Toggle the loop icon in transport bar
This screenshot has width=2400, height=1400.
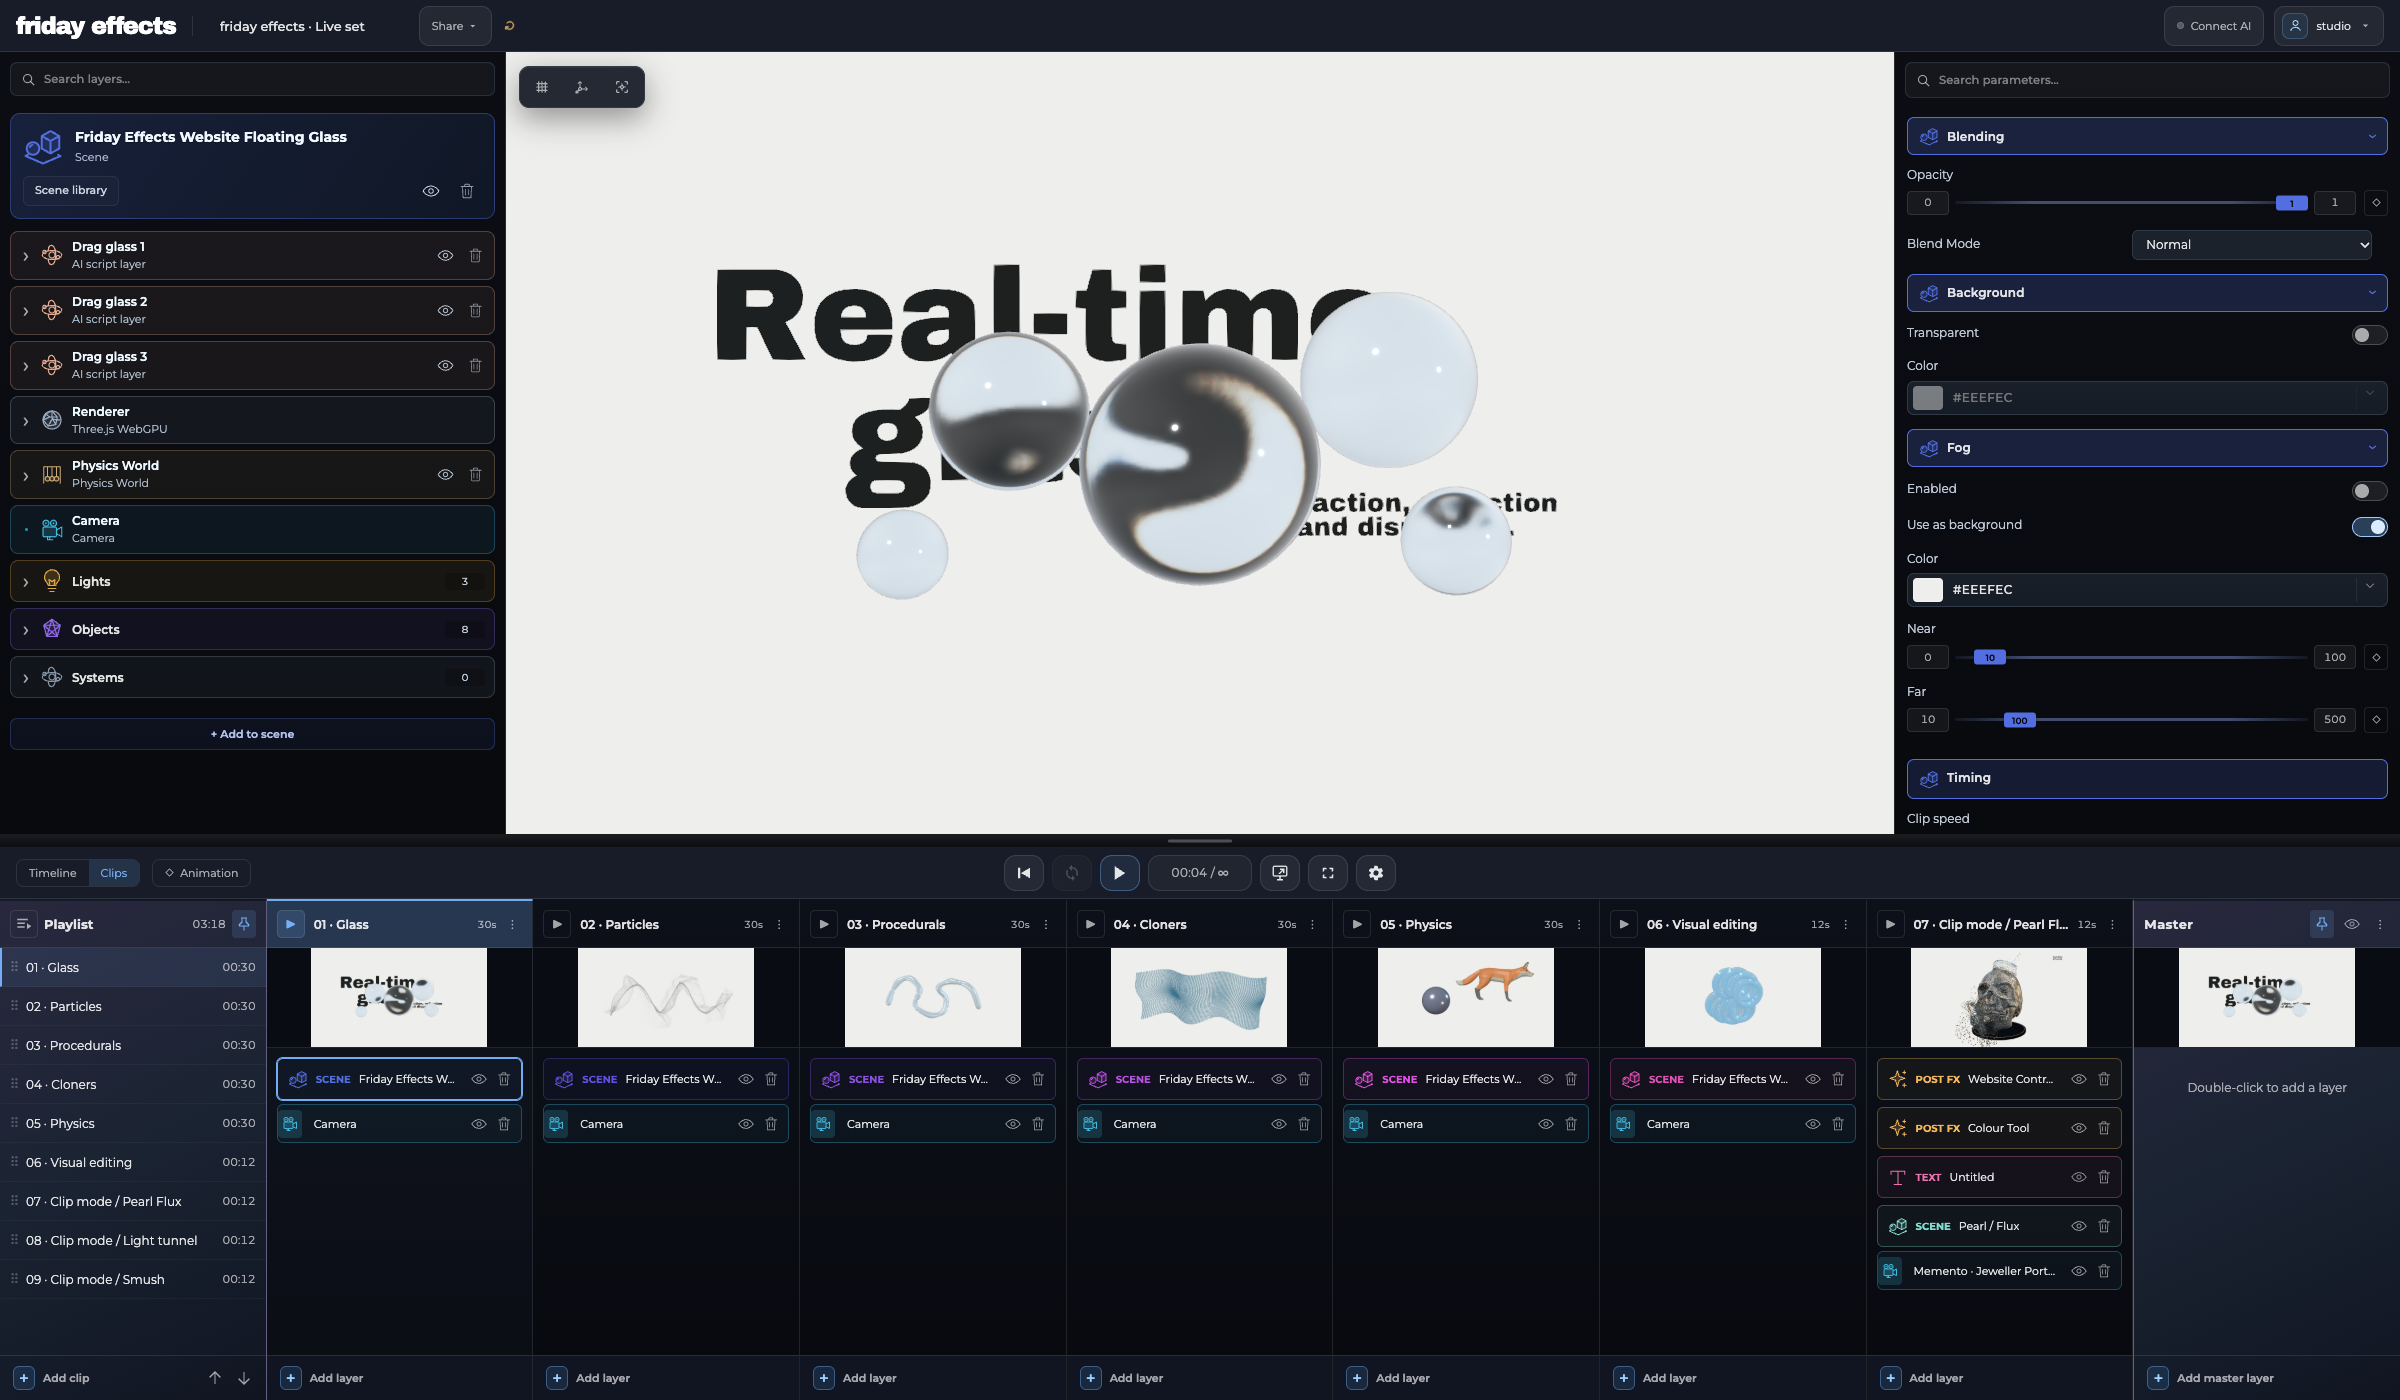coord(1071,873)
